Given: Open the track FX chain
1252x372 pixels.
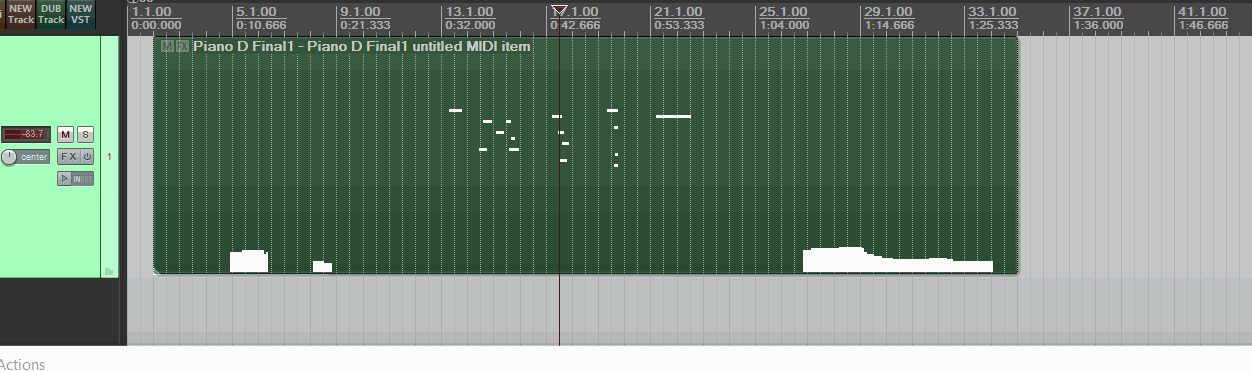Looking at the screenshot, I should tap(68, 157).
